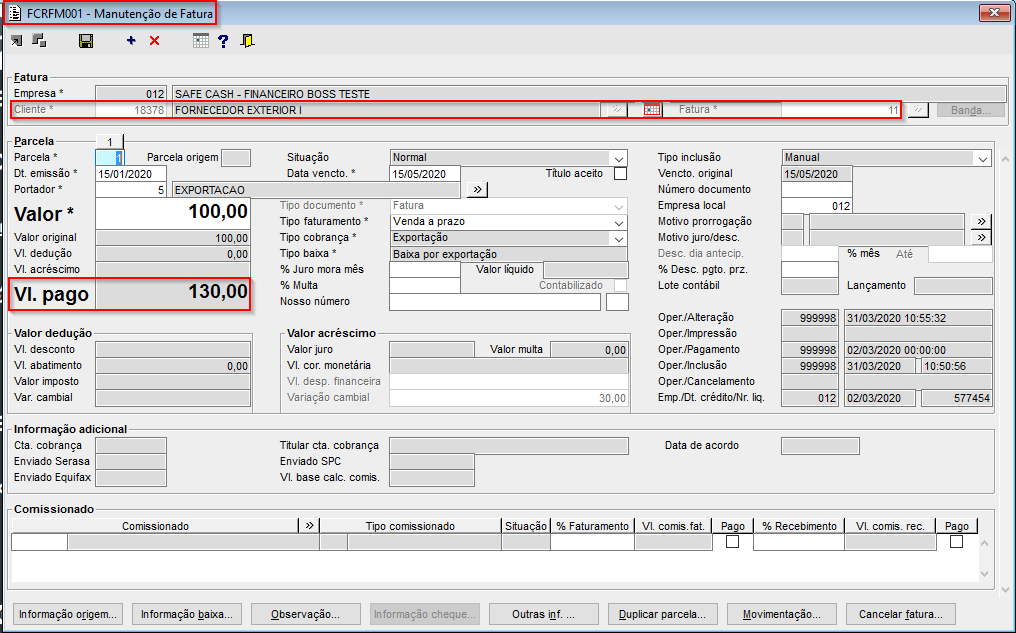Viewport: 1016px width, 633px height.
Task: Click the Comissionado grid scroll-up arrow
Action: [x=984, y=543]
